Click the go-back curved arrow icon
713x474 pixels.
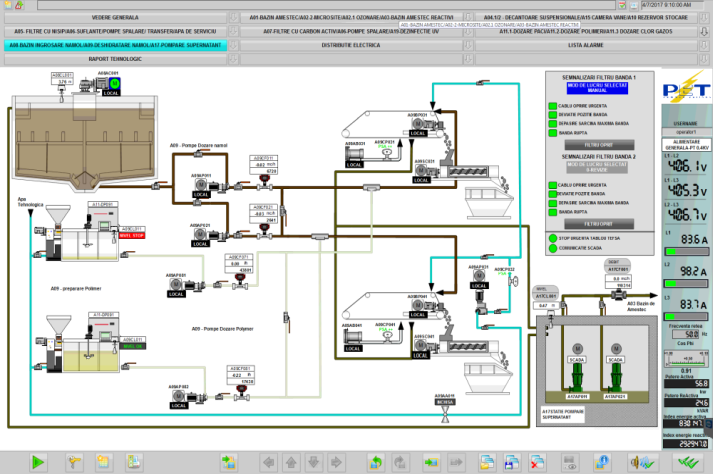tap(376, 463)
